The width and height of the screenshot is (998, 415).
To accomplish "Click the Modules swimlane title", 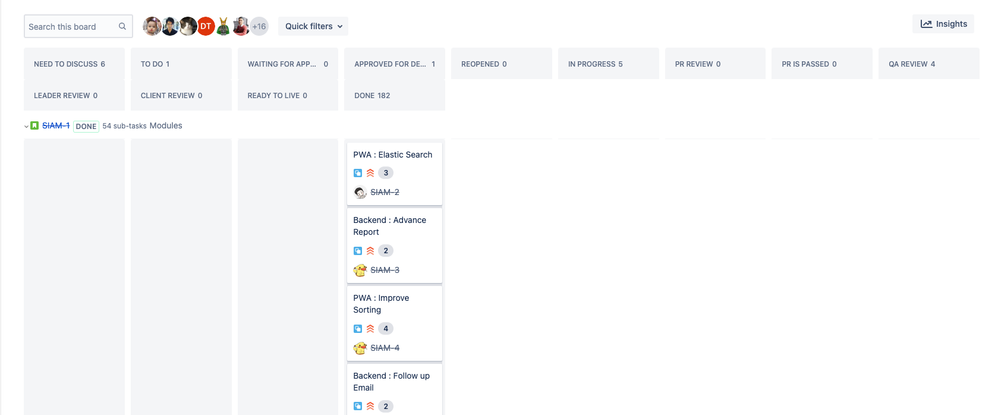I will tap(165, 126).
